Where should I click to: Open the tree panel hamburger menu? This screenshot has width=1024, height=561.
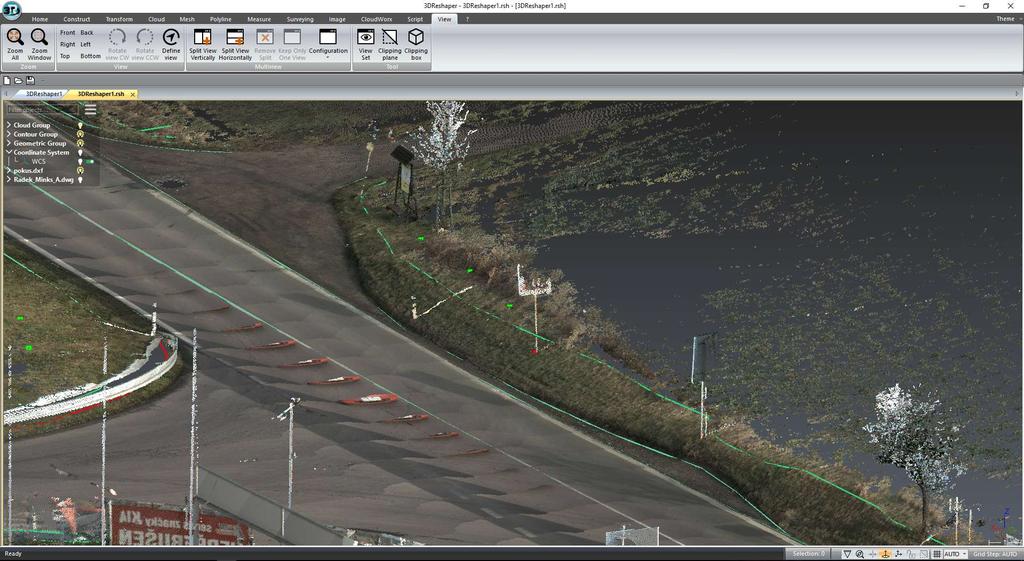pos(90,110)
